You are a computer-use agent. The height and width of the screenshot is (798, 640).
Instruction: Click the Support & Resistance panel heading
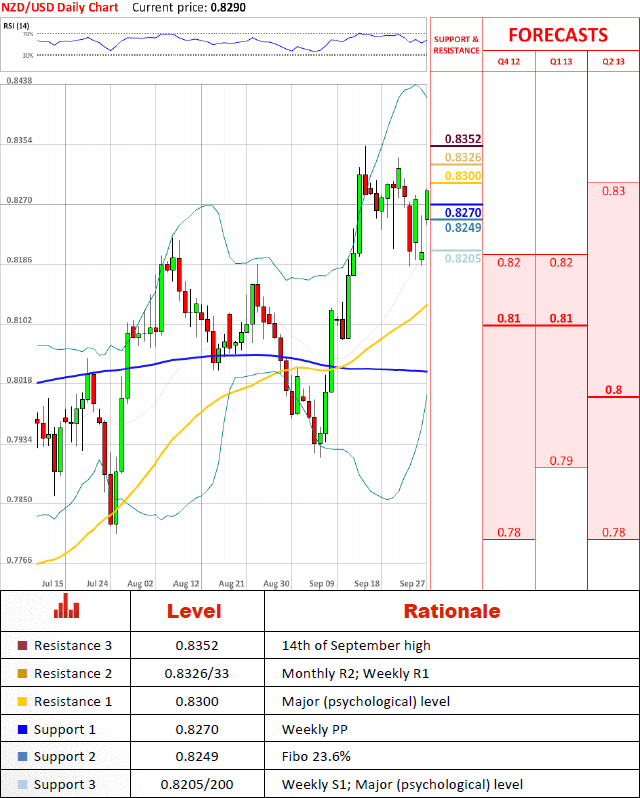tap(456, 45)
